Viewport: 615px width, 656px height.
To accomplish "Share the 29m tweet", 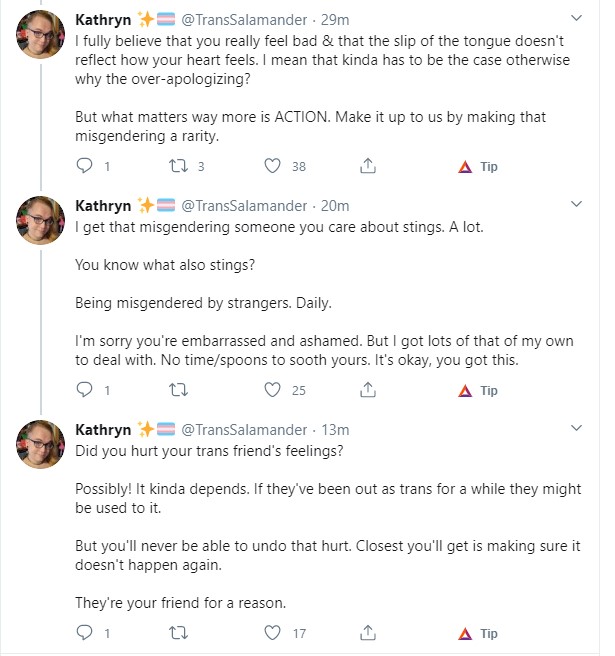I will click(368, 166).
